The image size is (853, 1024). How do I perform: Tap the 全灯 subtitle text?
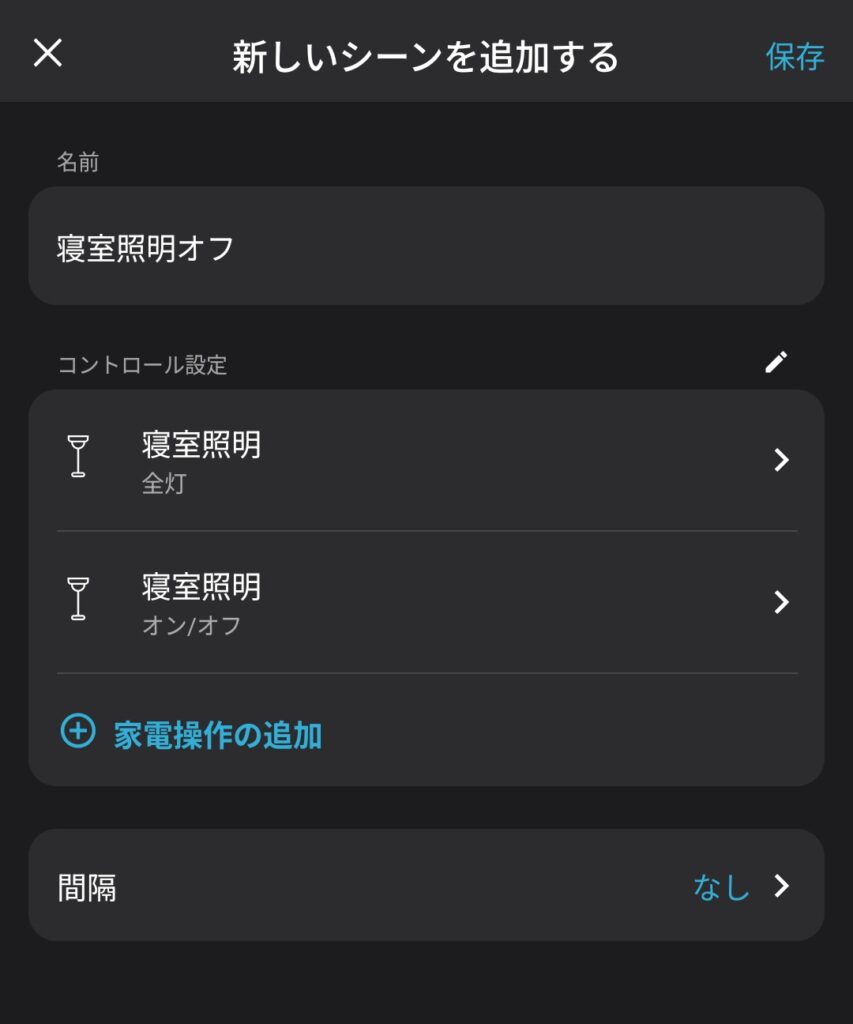pyautogui.click(x=164, y=485)
